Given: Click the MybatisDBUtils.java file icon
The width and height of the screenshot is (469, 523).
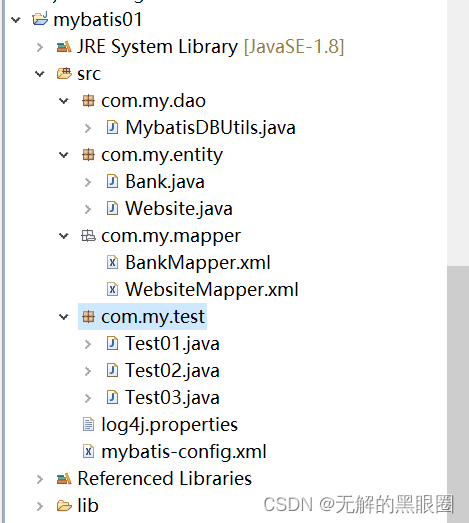Looking at the screenshot, I should pyautogui.click(x=112, y=127).
